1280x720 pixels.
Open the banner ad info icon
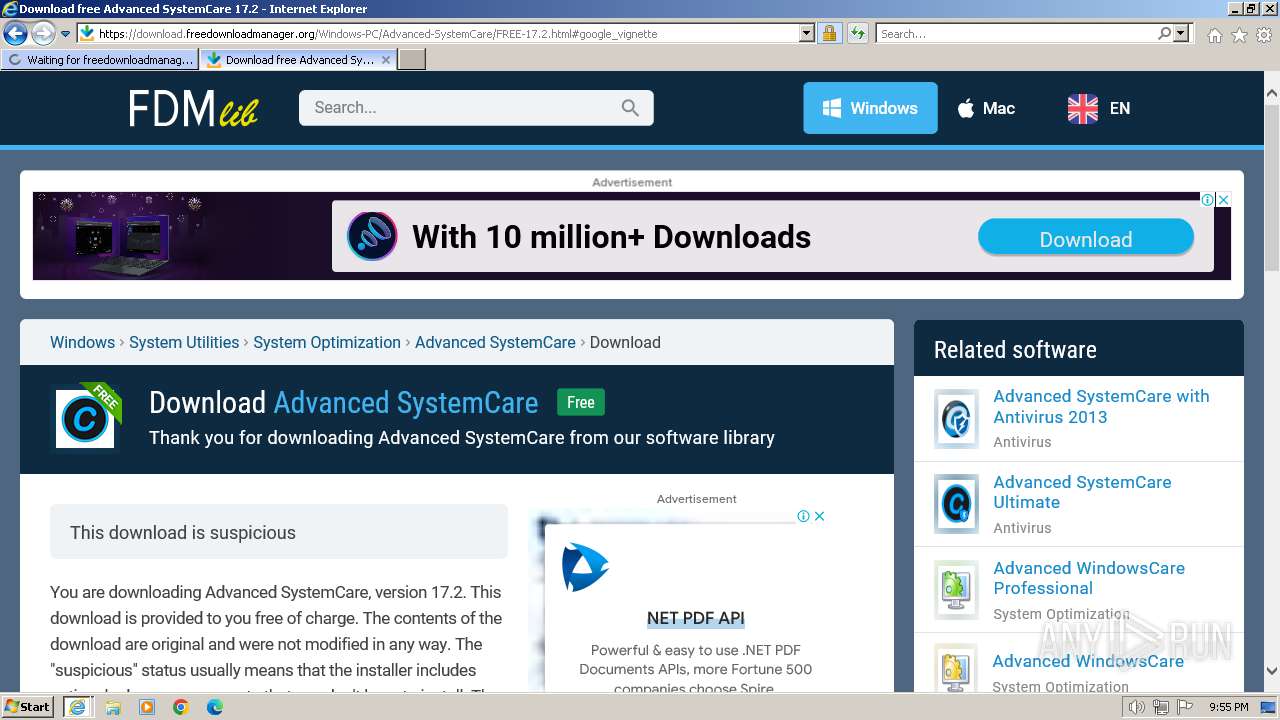point(1208,199)
